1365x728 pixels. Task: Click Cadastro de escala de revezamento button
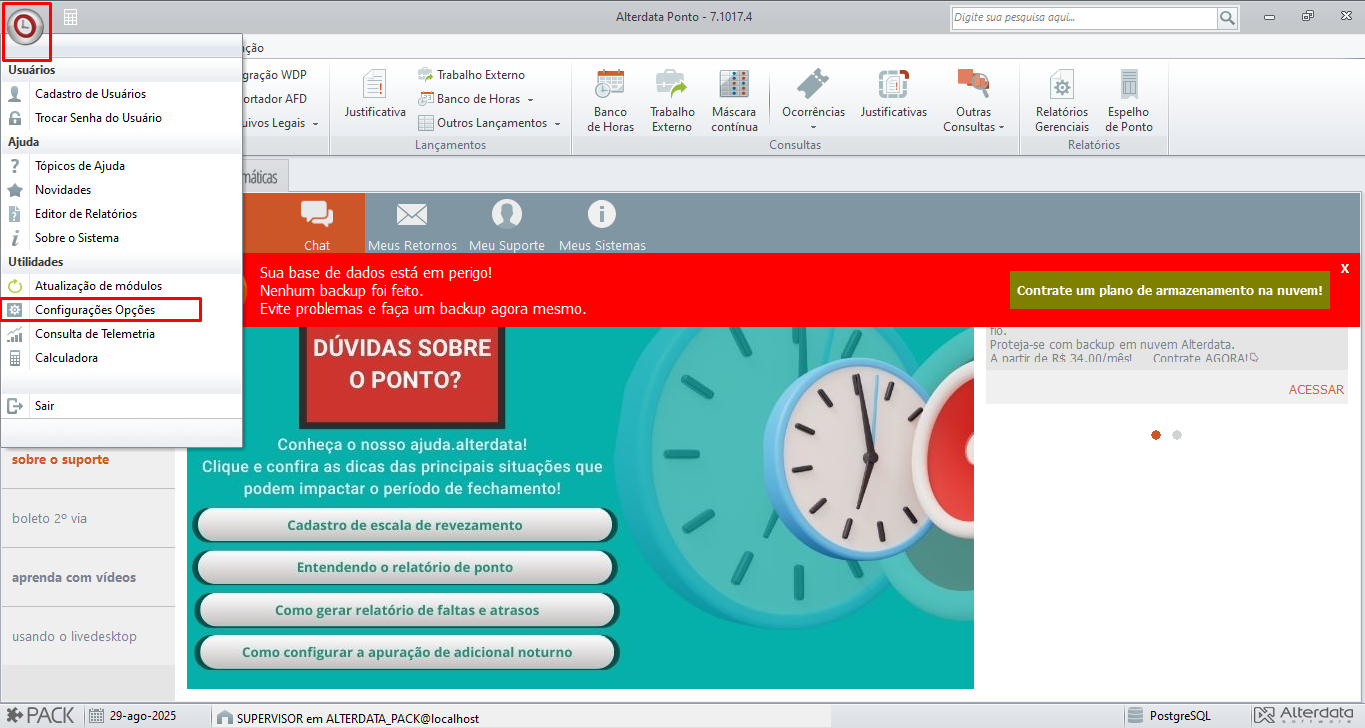pyautogui.click(x=404, y=525)
